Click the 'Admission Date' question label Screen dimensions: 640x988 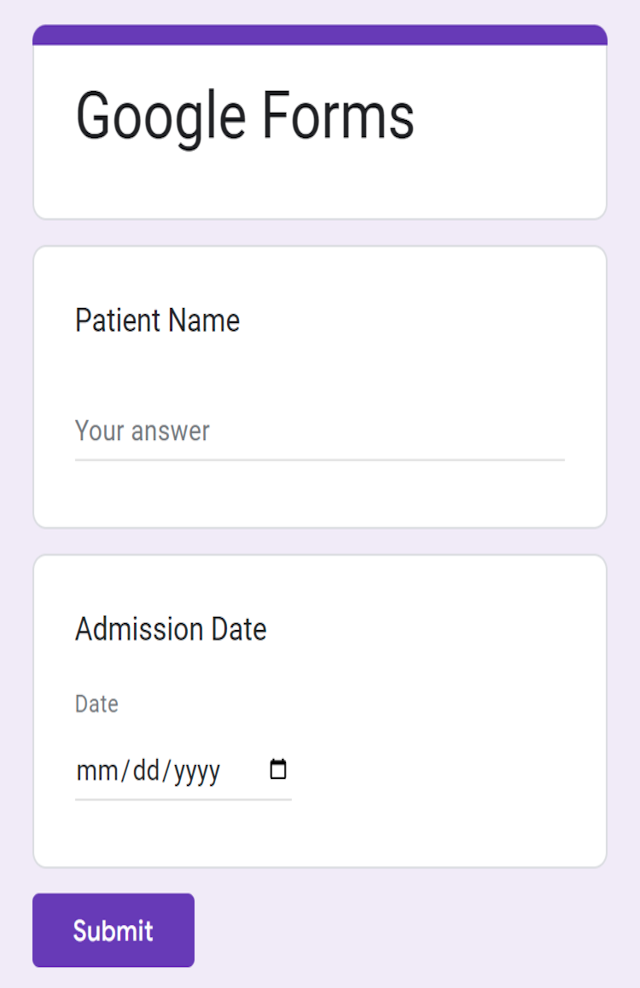[x=171, y=629]
